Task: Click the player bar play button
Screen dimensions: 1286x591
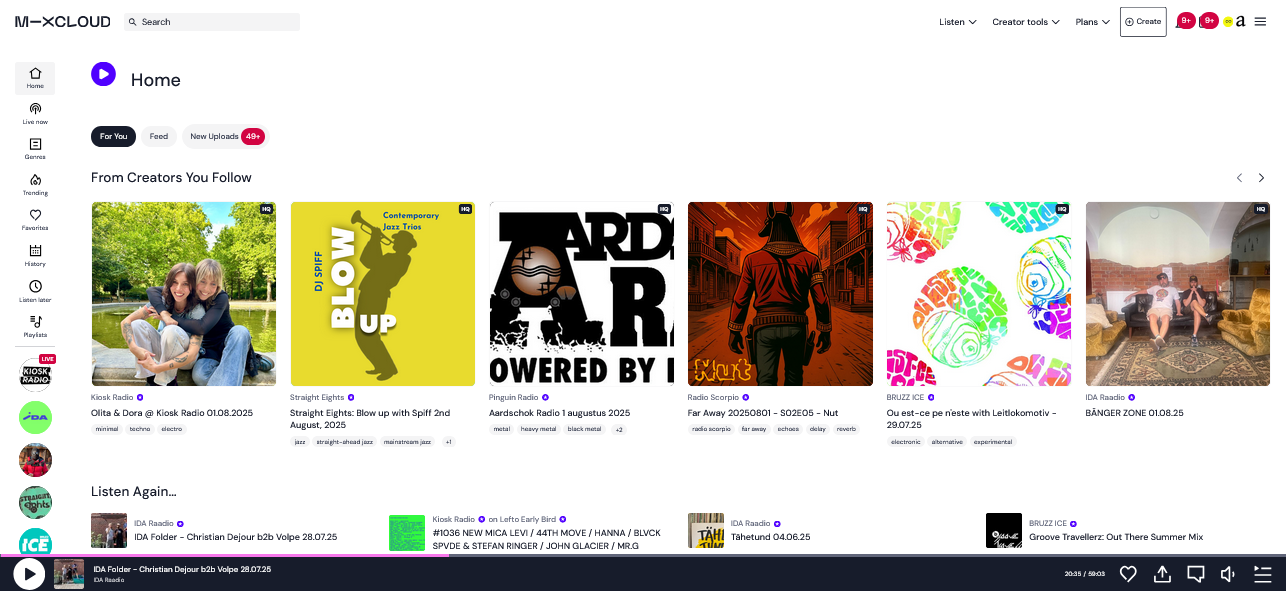Action: click(x=29, y=573)
